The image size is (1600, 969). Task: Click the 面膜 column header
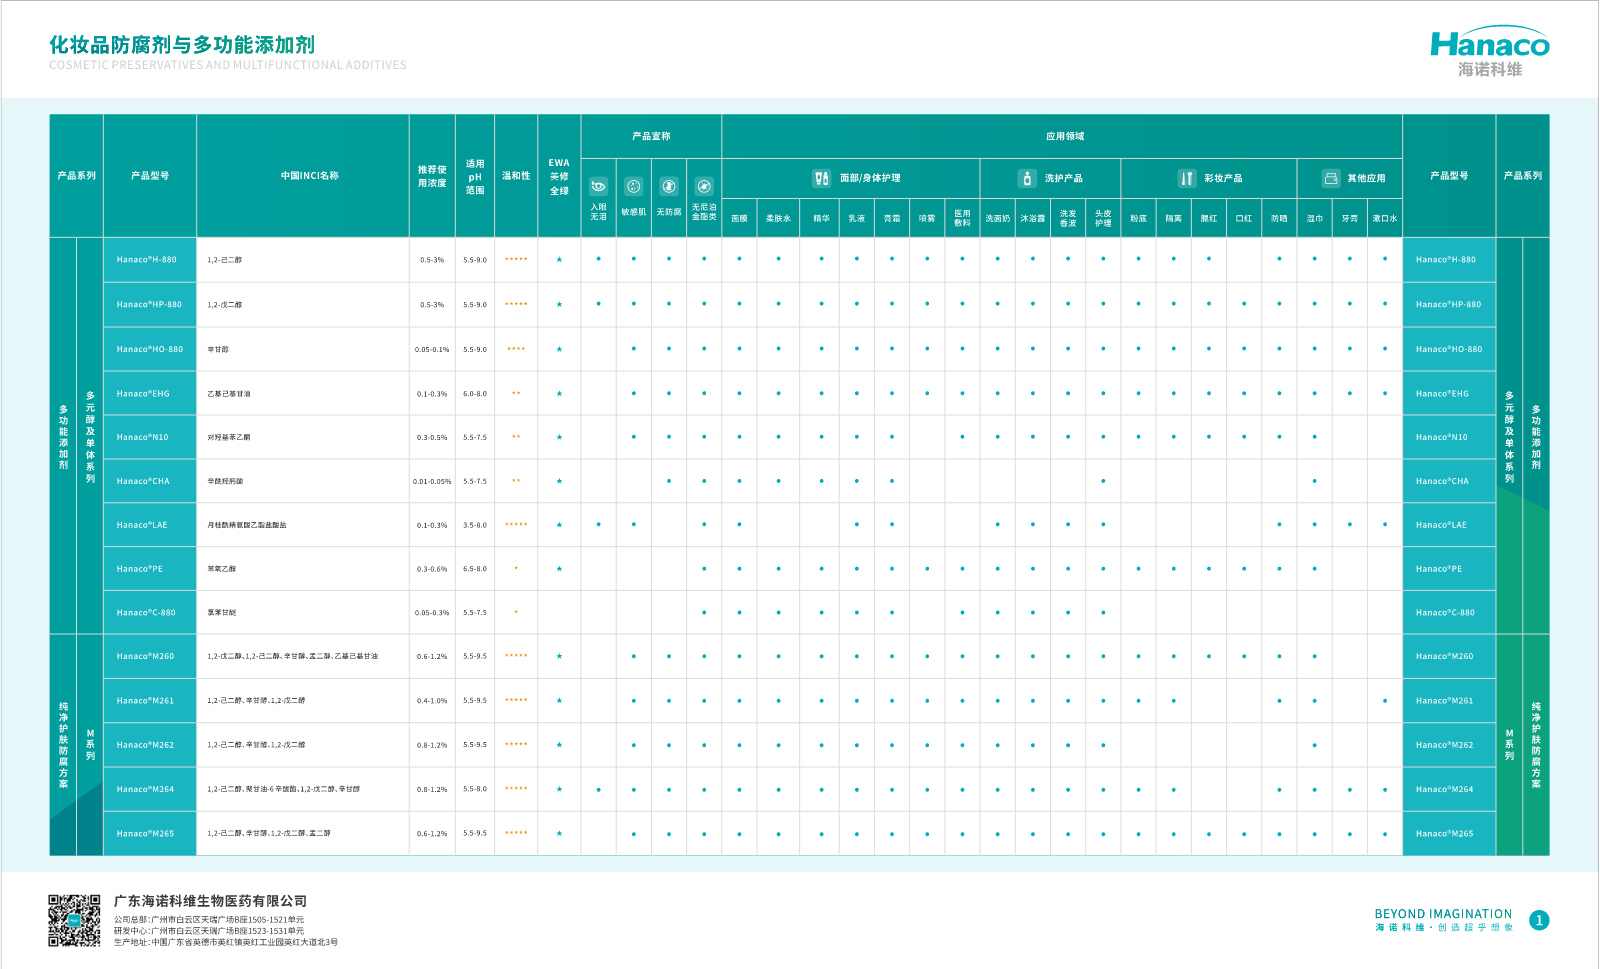739,218
